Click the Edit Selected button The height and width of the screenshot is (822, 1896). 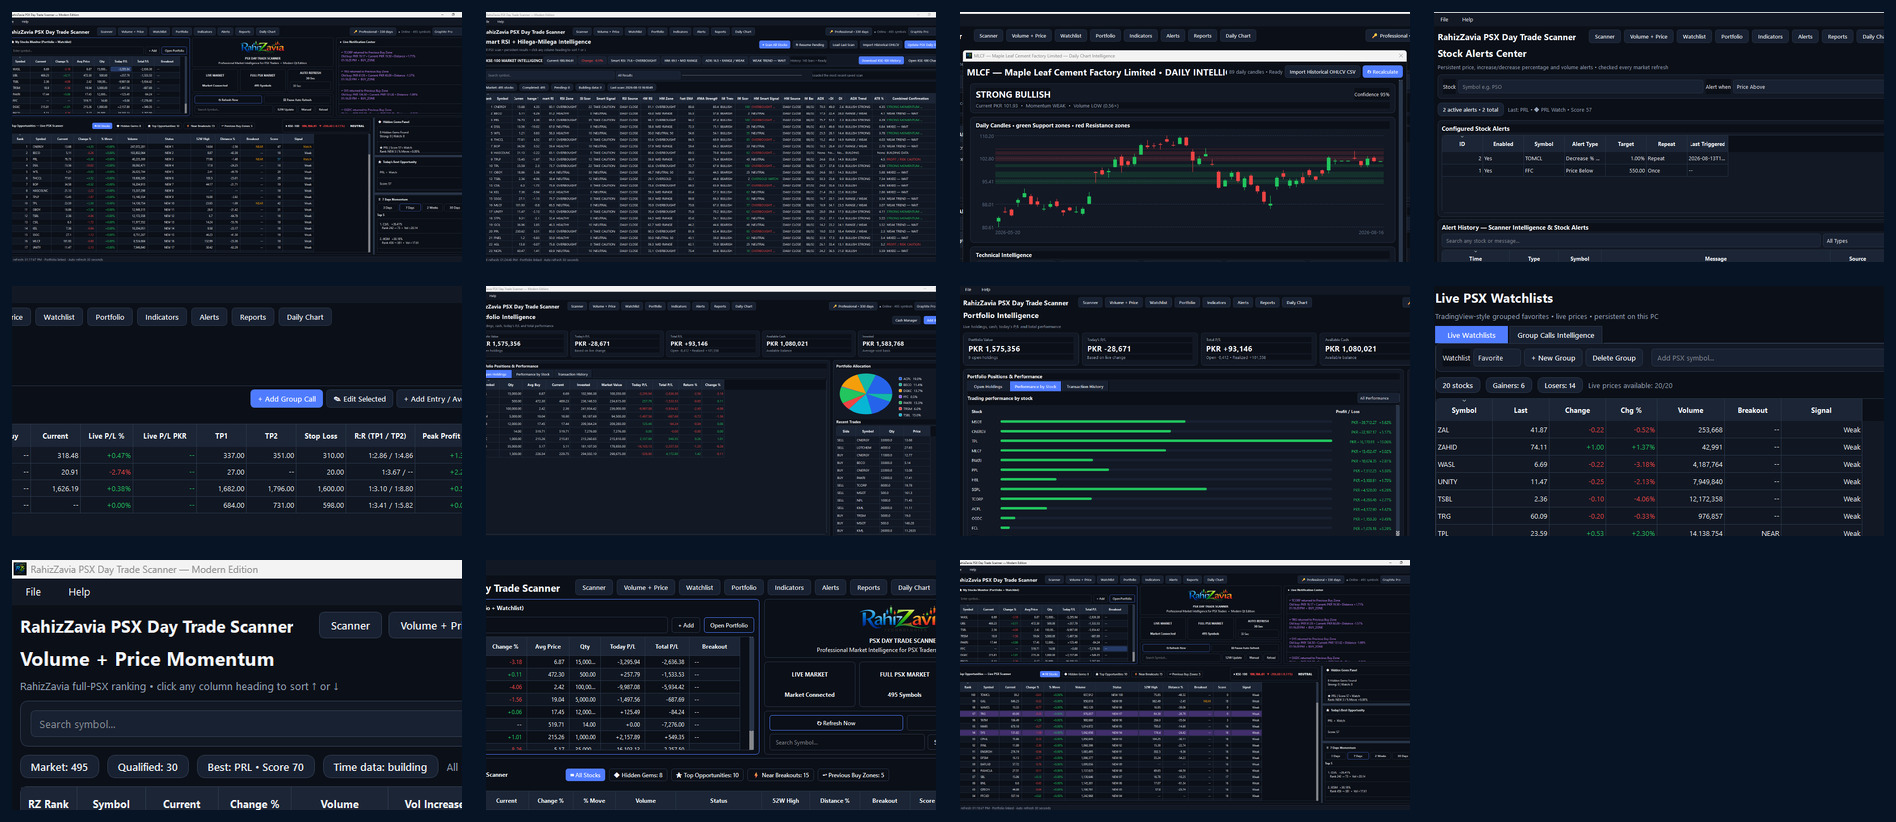[x=360, y=399]
